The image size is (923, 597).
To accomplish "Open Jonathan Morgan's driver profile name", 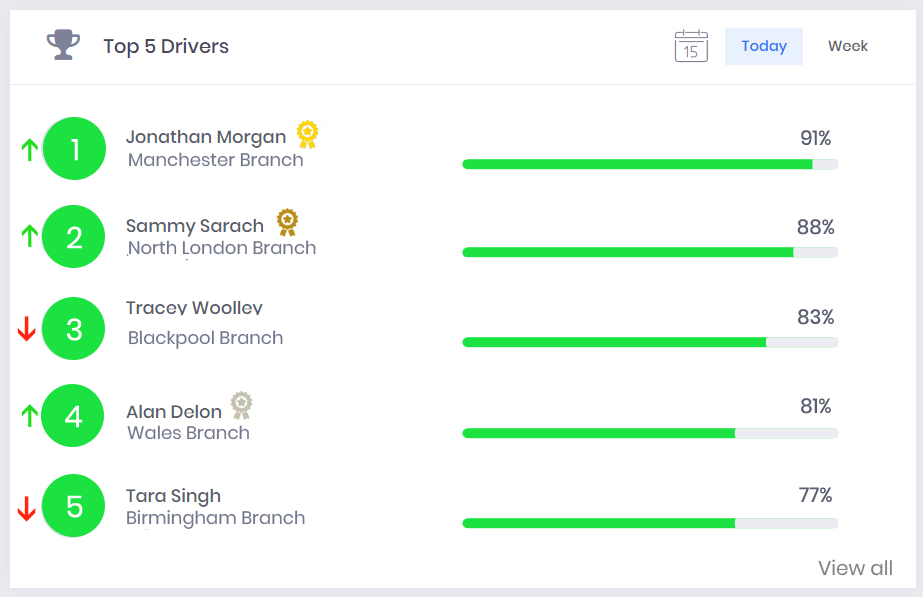I will coord(206,137).
